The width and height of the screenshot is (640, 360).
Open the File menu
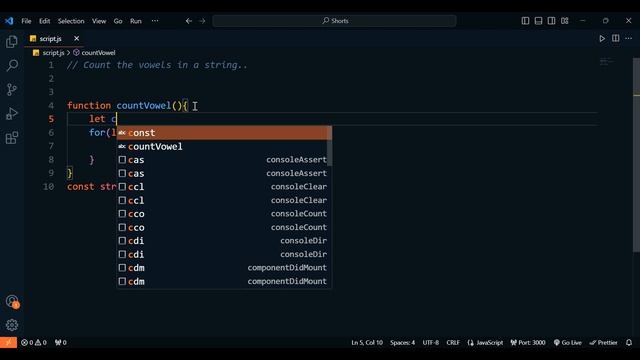point(26,21)
